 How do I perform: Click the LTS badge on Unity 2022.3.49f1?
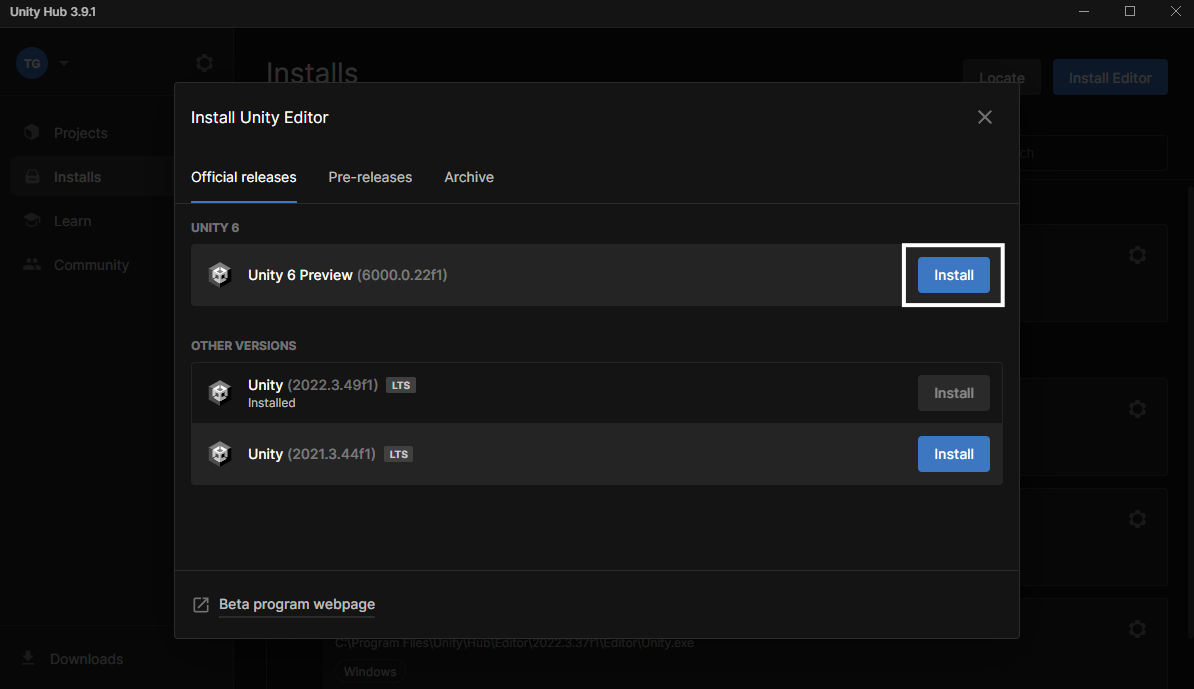coord(401,385)
